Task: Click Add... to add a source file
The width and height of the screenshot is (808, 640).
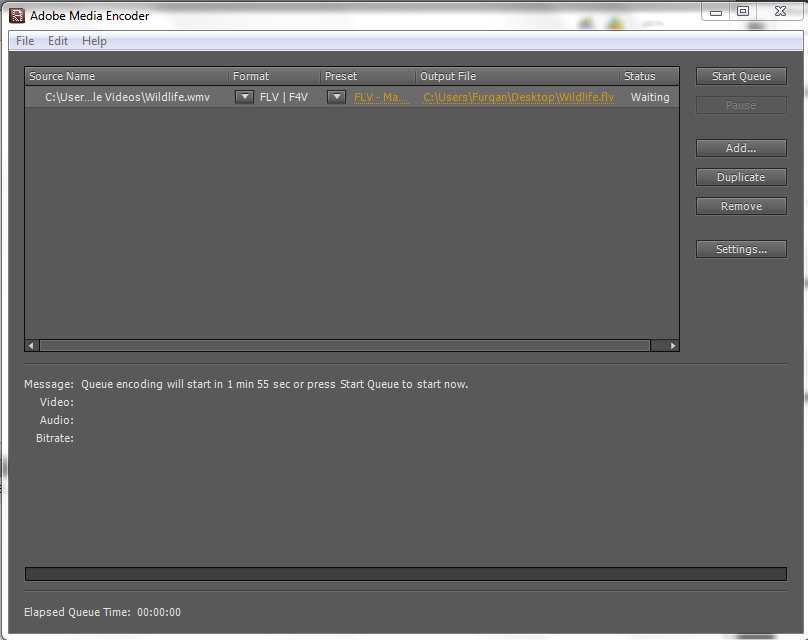Action: click(x=741, y=148)
